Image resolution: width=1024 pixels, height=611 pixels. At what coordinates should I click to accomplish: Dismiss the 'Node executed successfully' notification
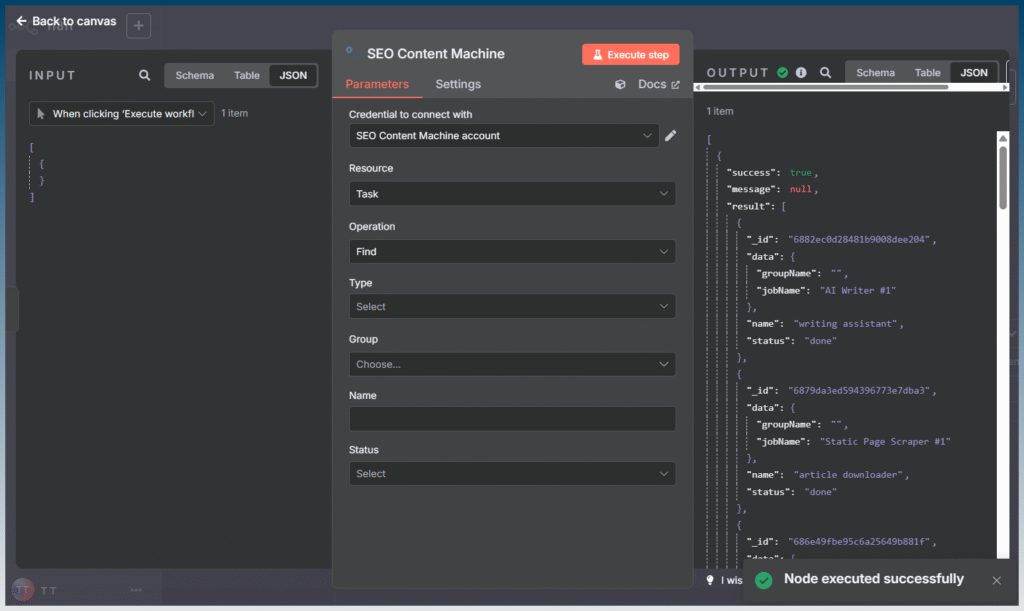point(997,580)
